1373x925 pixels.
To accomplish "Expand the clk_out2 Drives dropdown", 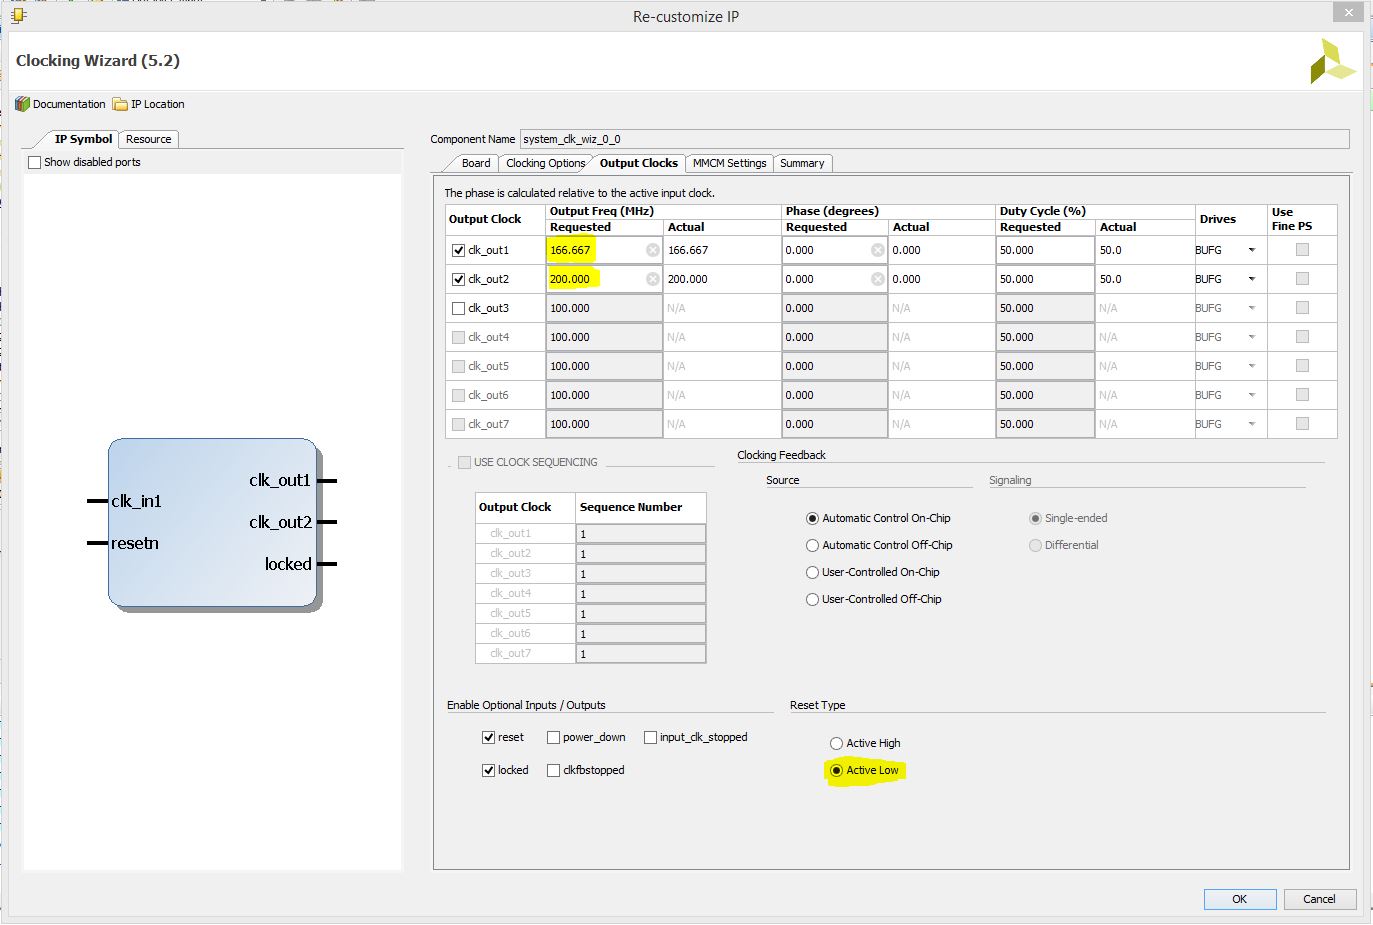I will pos(1251,279).
